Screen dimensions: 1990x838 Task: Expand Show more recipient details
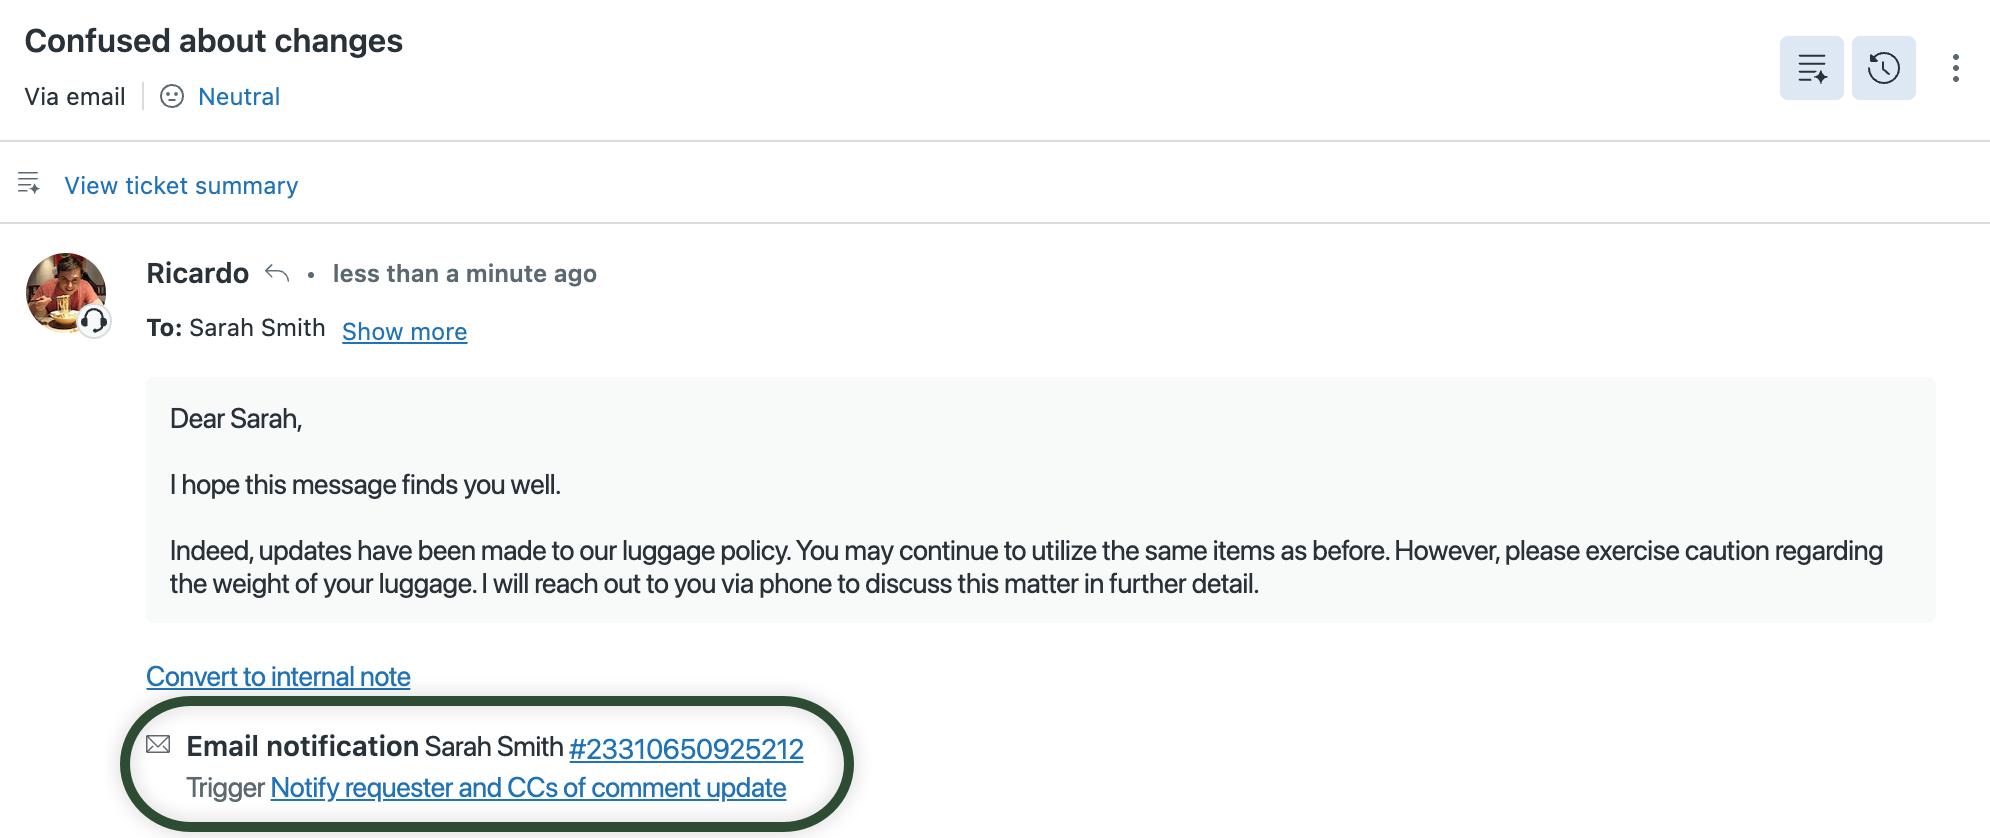point(404,331)
